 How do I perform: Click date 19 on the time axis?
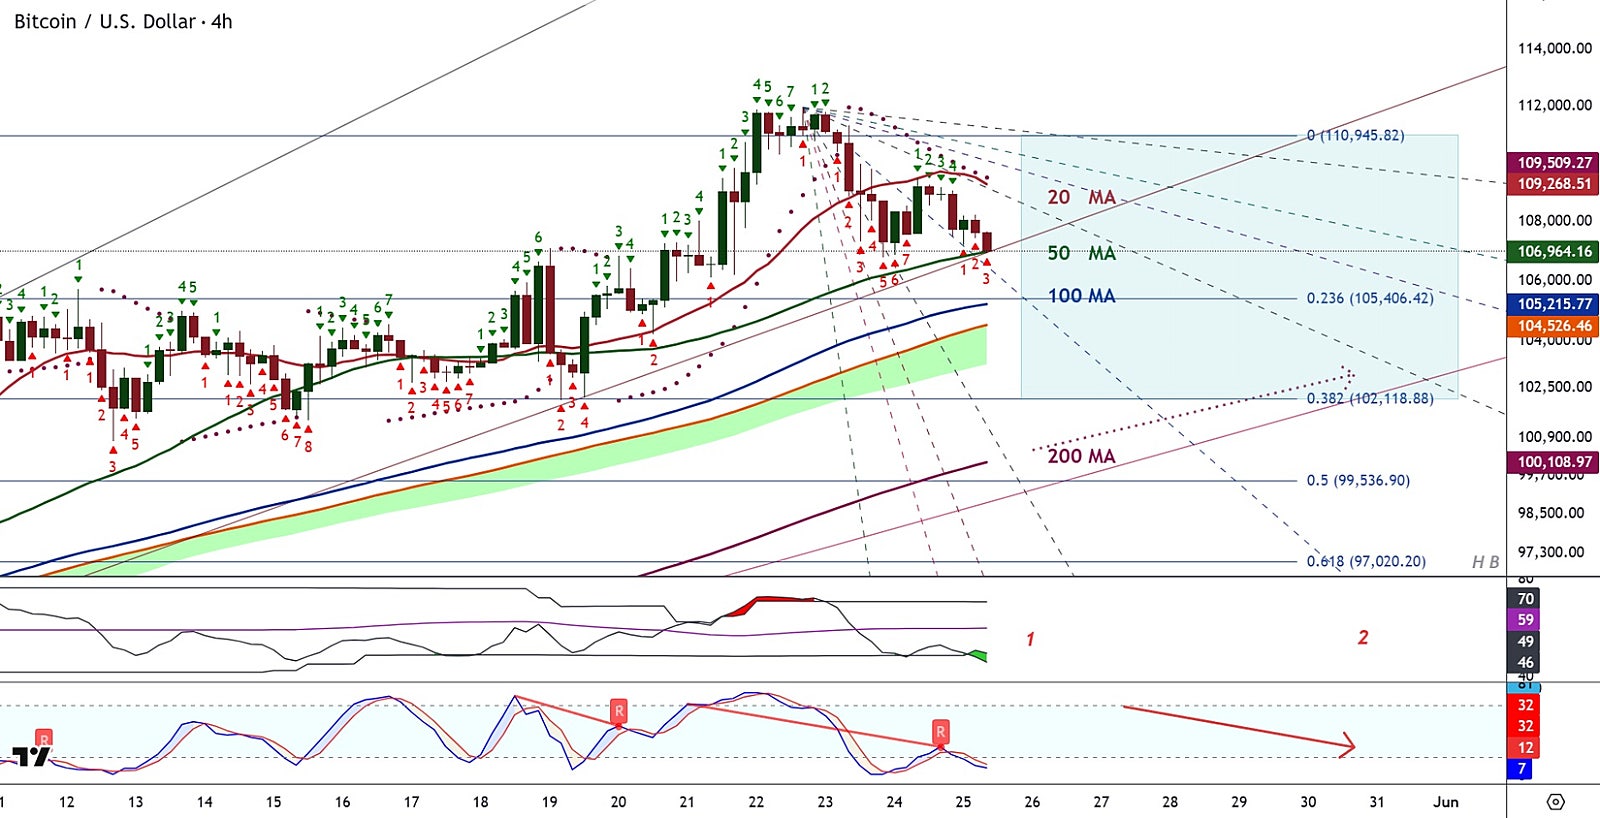click(x=549, y=802)
